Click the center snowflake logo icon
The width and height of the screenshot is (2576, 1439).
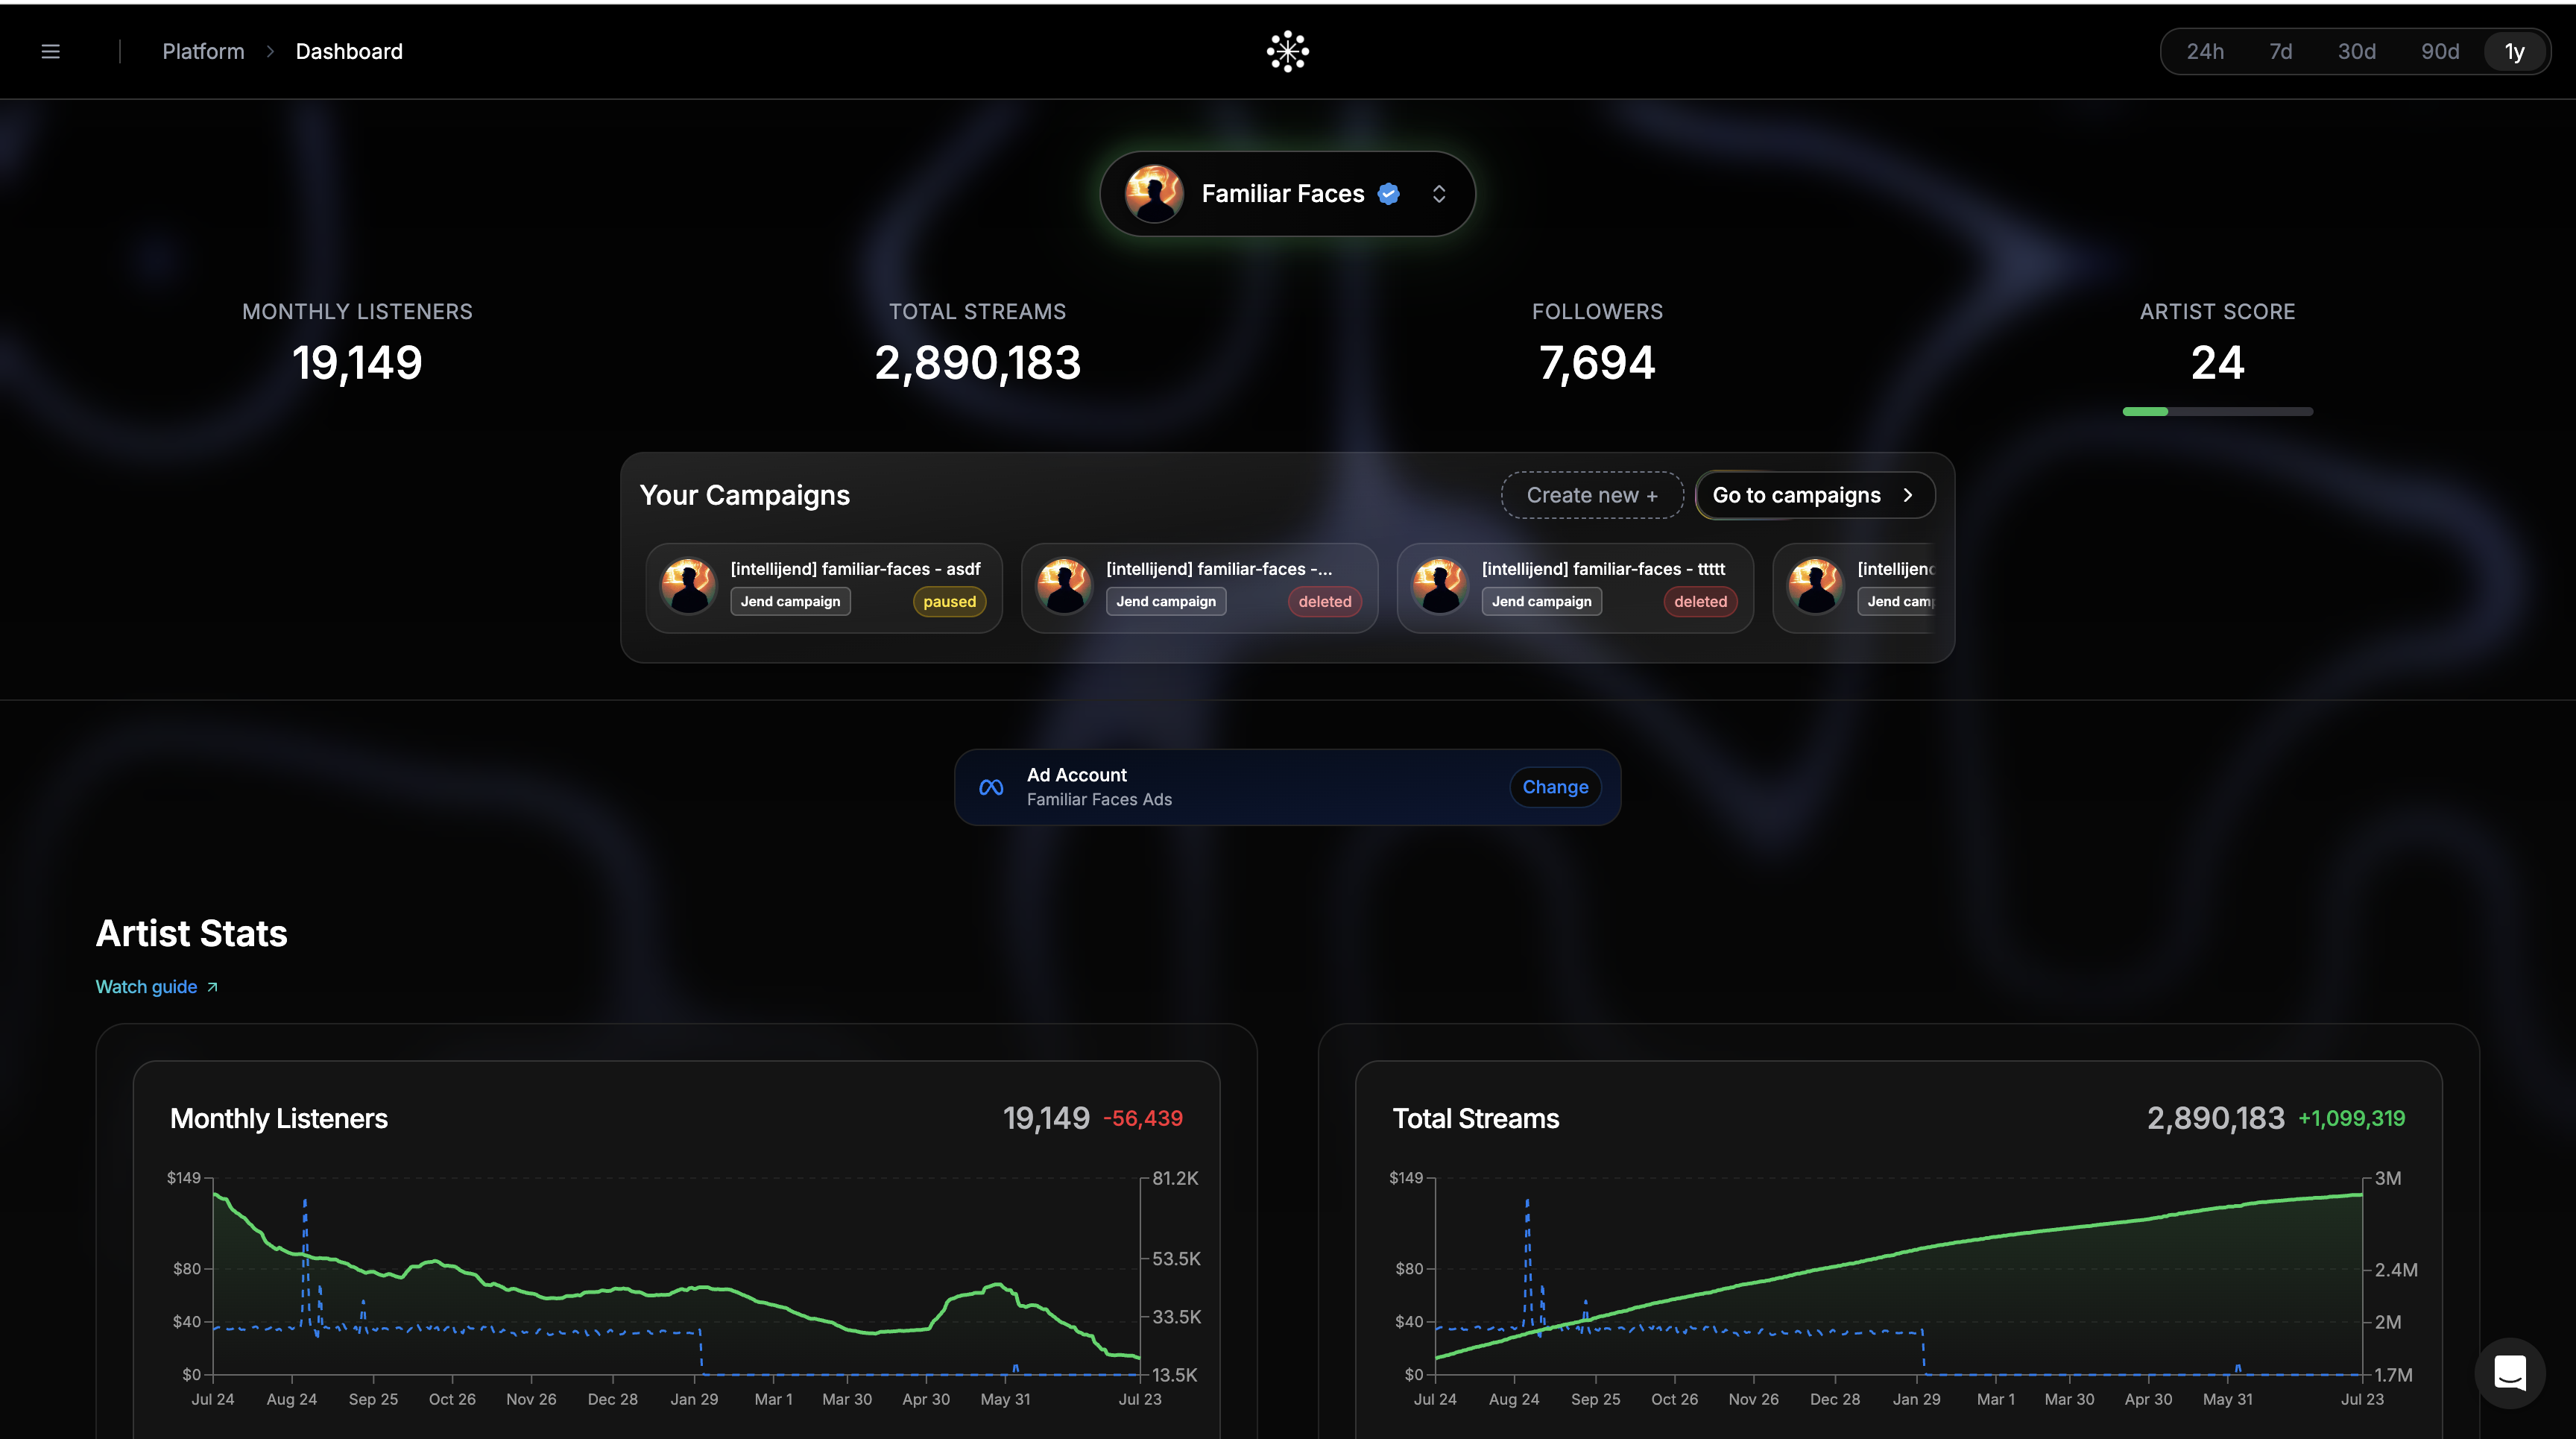[x=1287, y=51]
